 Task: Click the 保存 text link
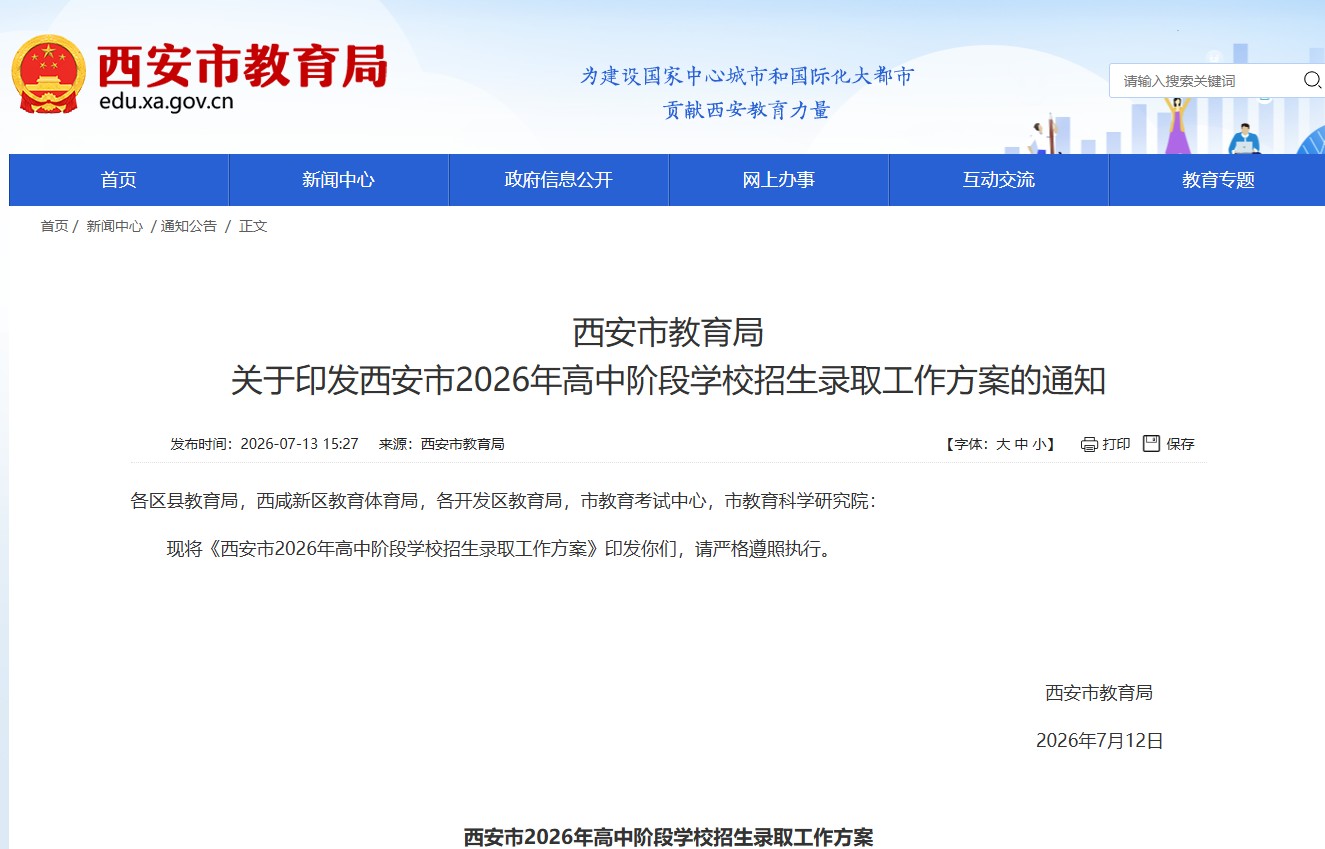pyautogui.click(x=1180, y=444)
